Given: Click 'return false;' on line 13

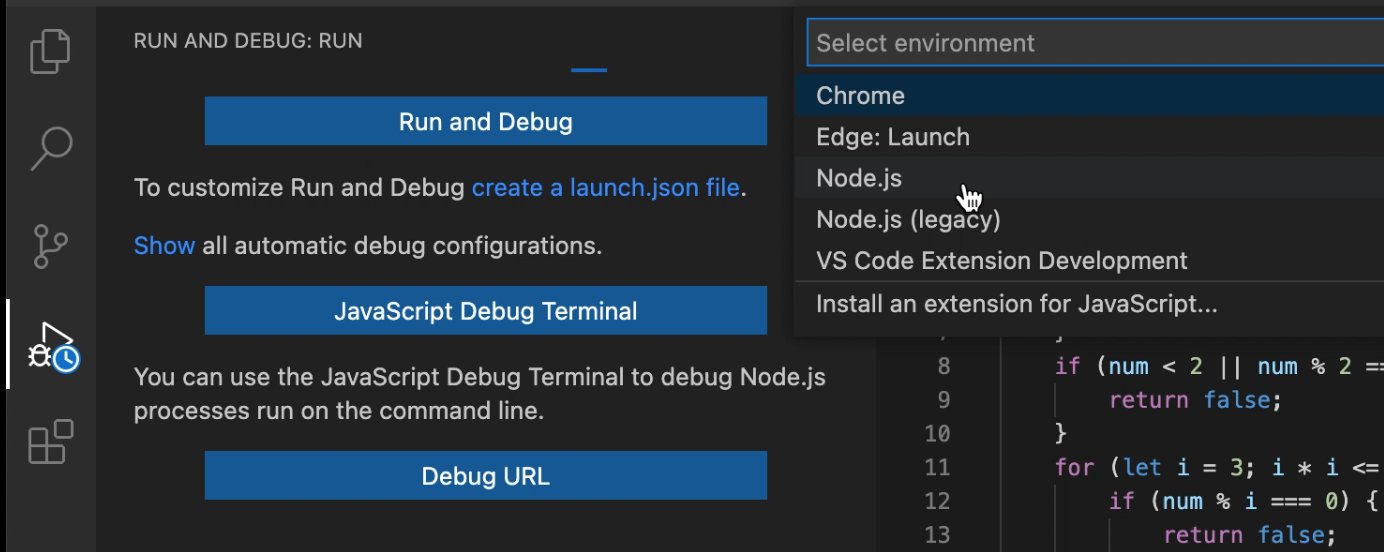Looking at the screenshot, I should [1249, 534].
